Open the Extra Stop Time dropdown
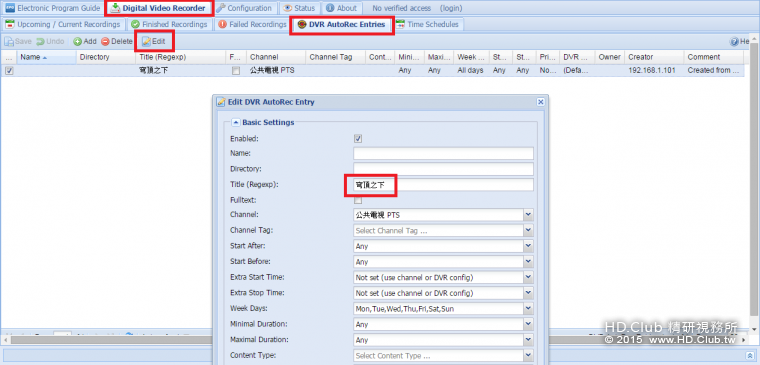The image size is (760, 365). (x=528, y=293)
